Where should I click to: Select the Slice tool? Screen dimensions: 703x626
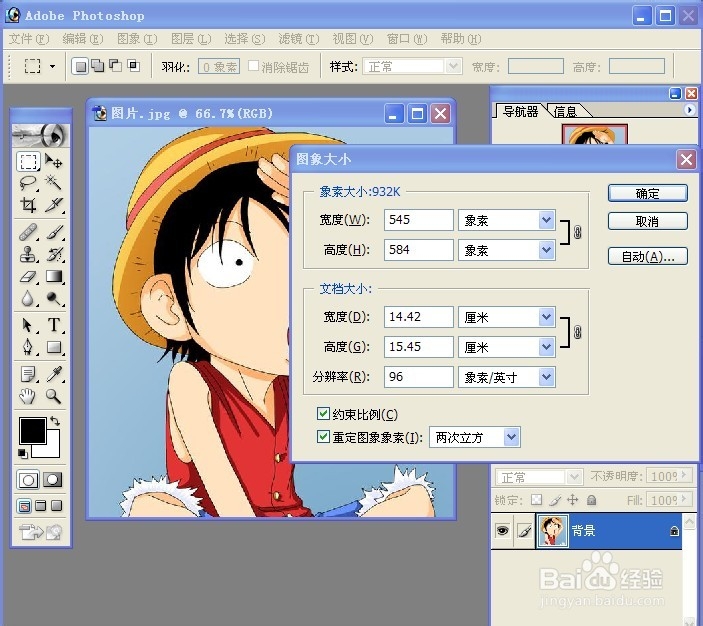(x=54, y=205)
